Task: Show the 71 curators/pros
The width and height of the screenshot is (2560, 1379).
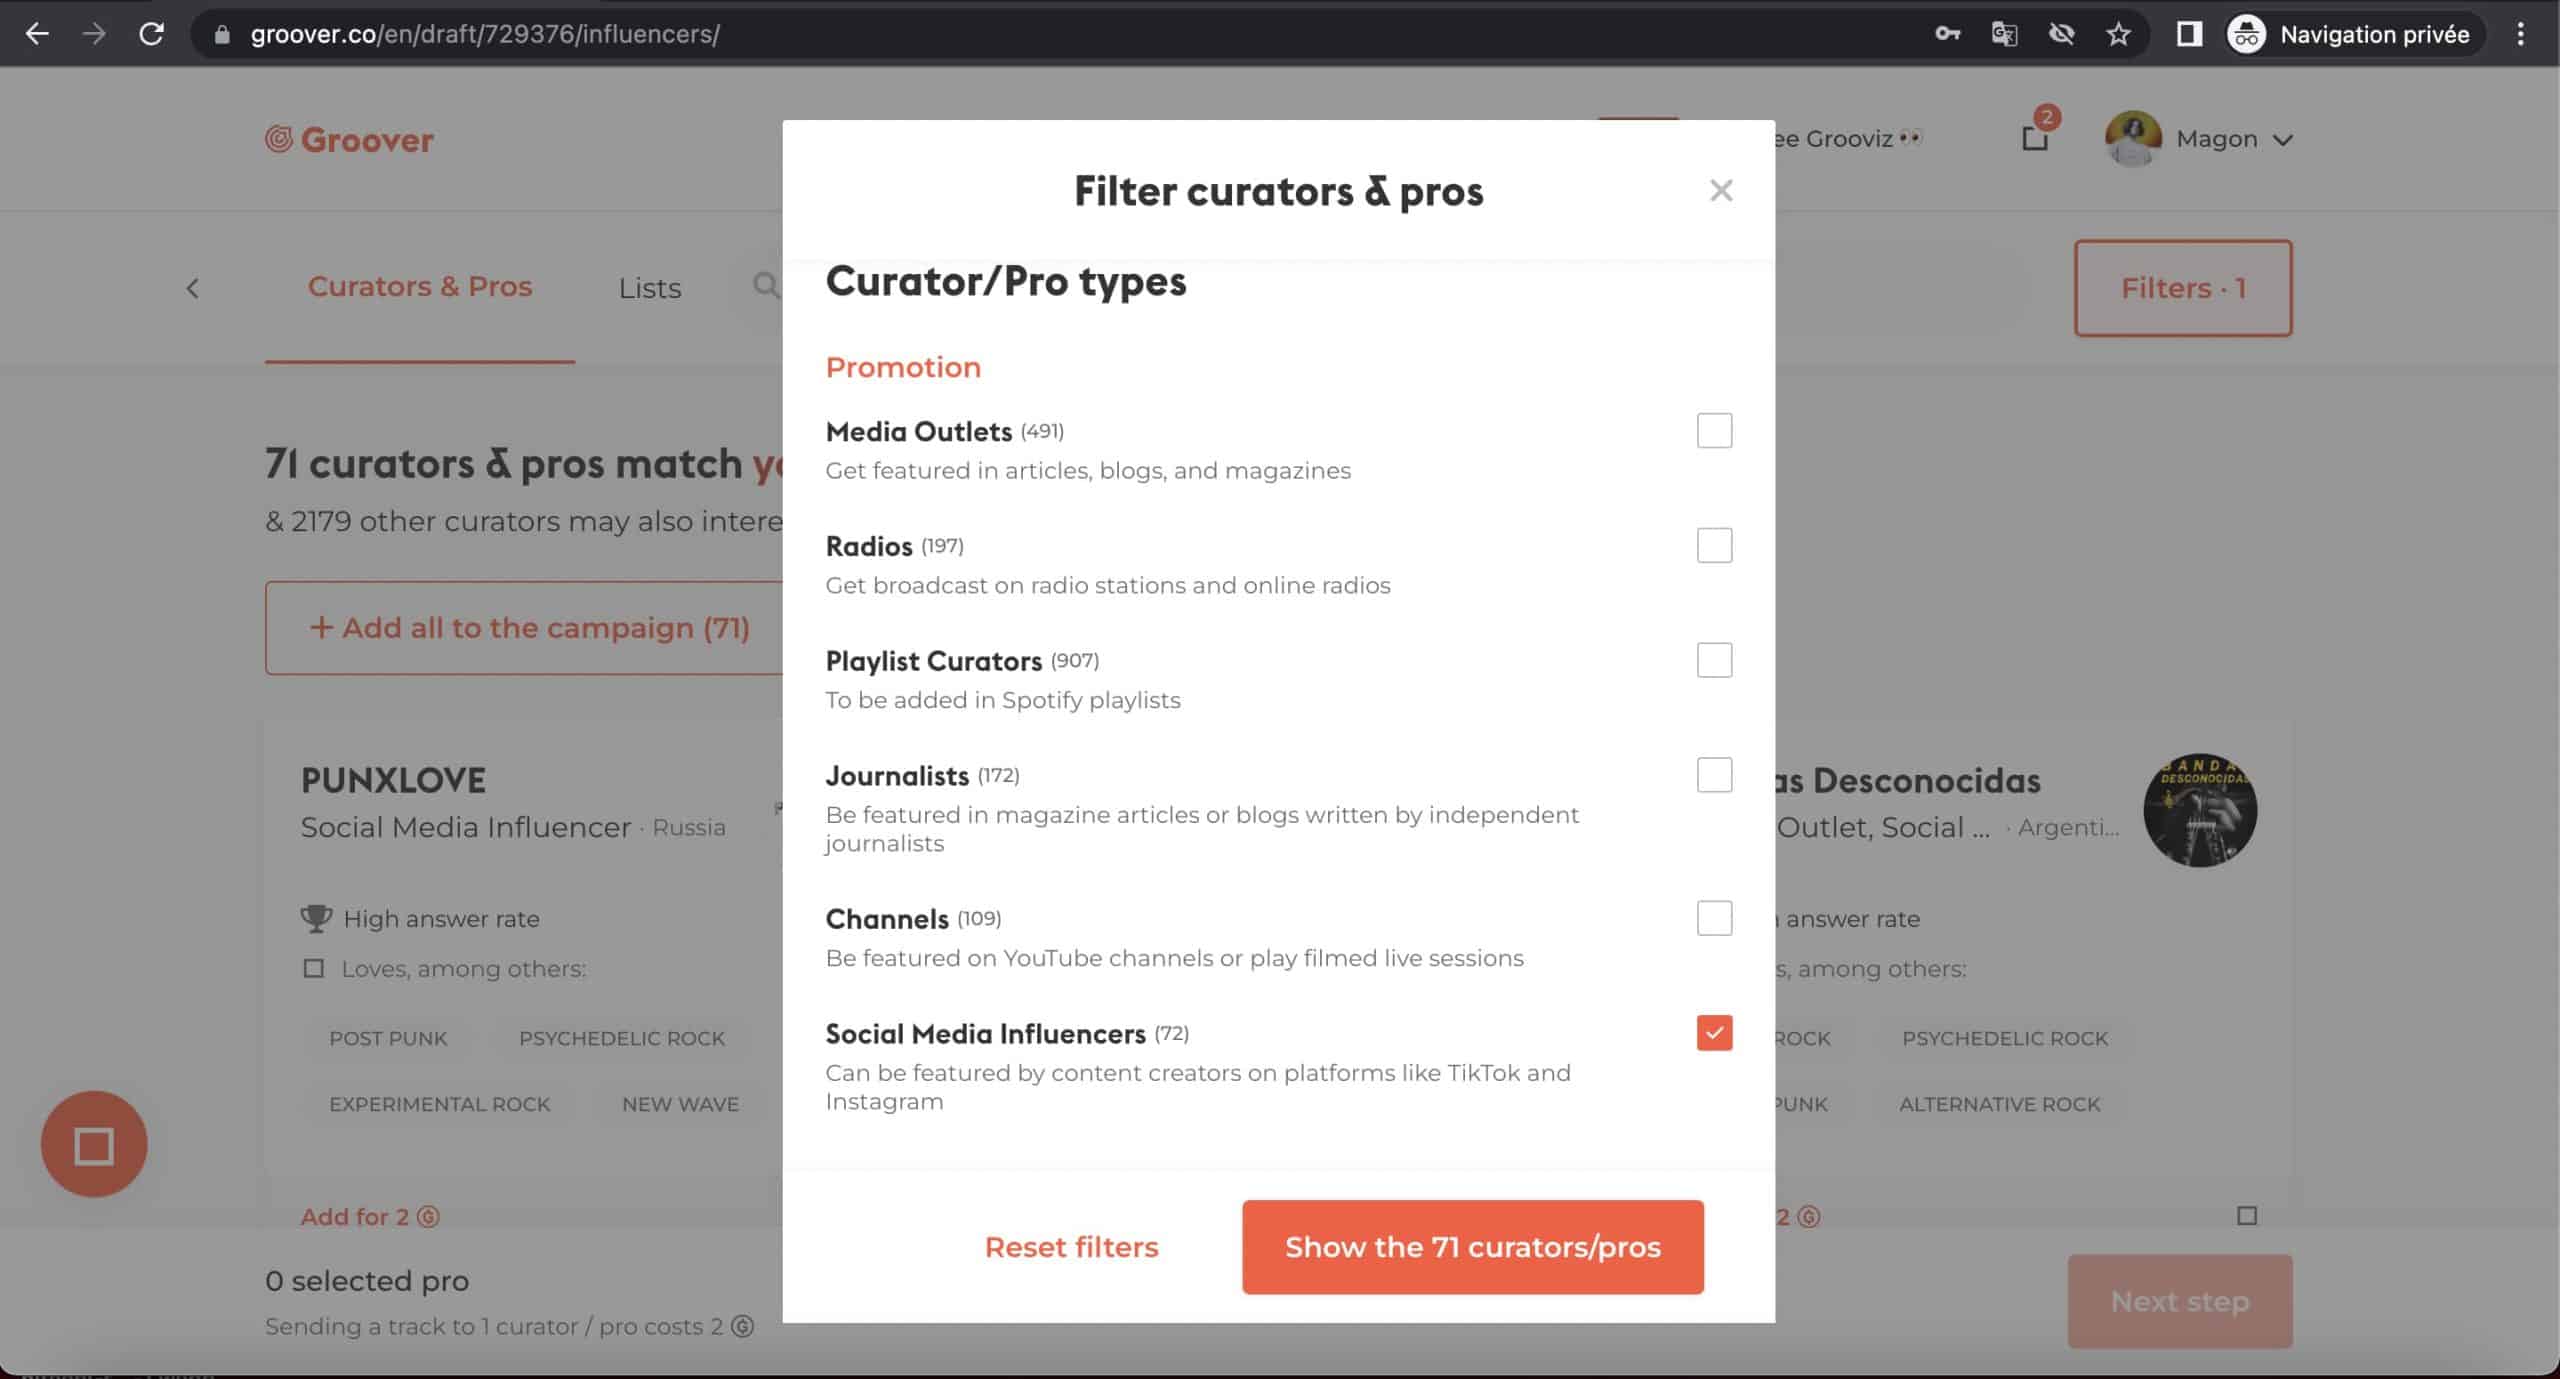Action: [1472, 1247]
